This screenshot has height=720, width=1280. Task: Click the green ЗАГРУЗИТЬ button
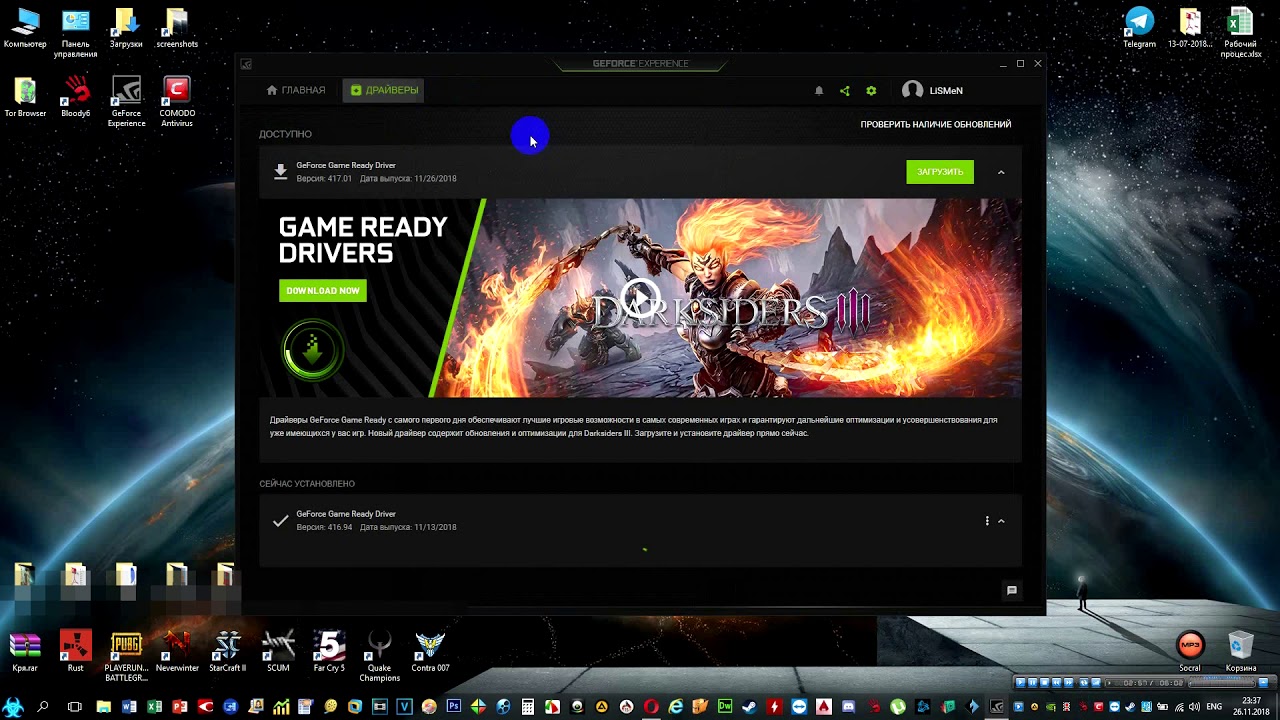click(x=940, y=172)
